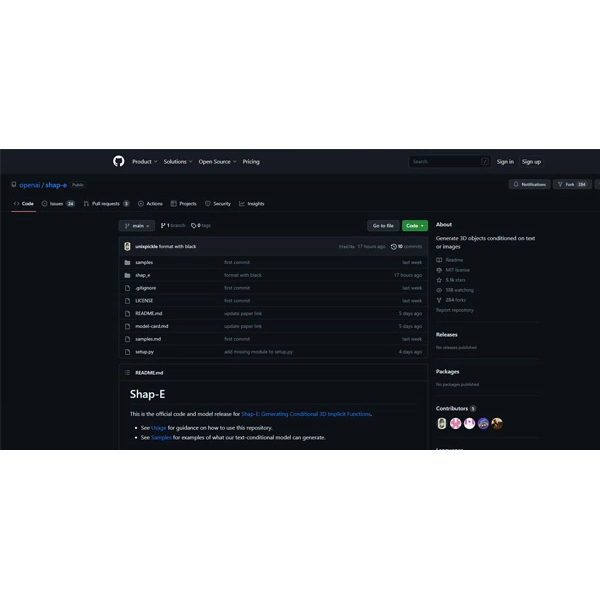Expand the Product menu
Viewport: 600px width, 600px height.
point(144,161)
